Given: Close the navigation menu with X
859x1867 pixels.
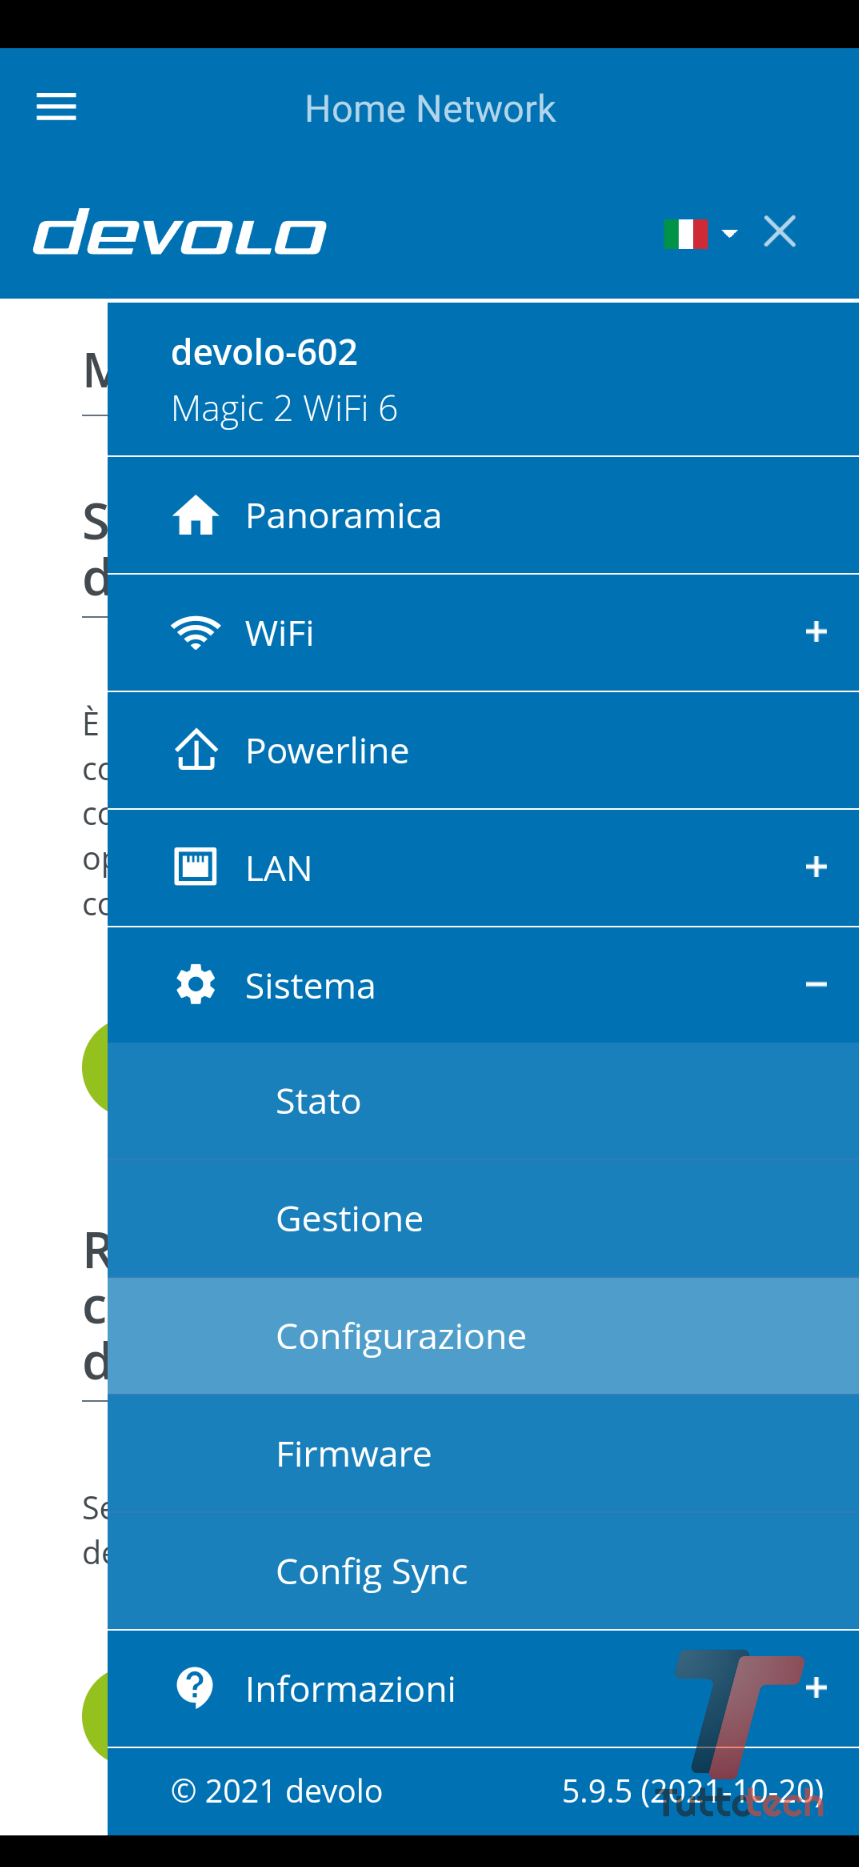Looking at the screenshot, I should [x=780, y=232].
